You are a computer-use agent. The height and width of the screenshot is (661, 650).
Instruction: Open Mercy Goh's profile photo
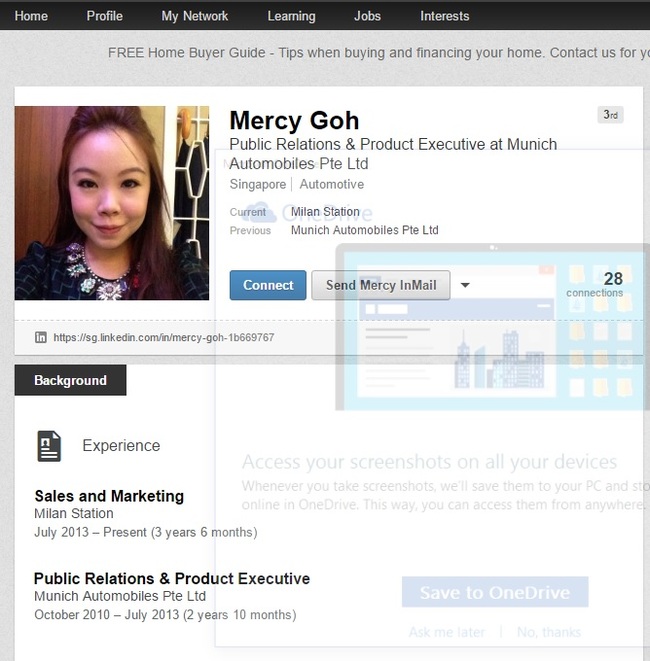coord(112,203)
